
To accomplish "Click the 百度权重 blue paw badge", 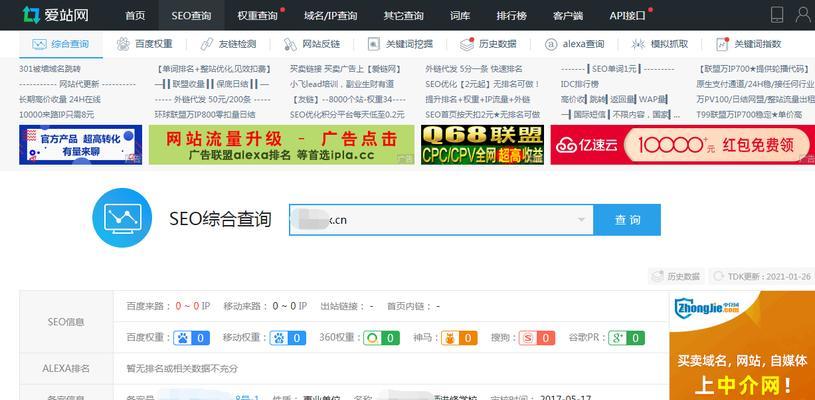I will point(191,338).
